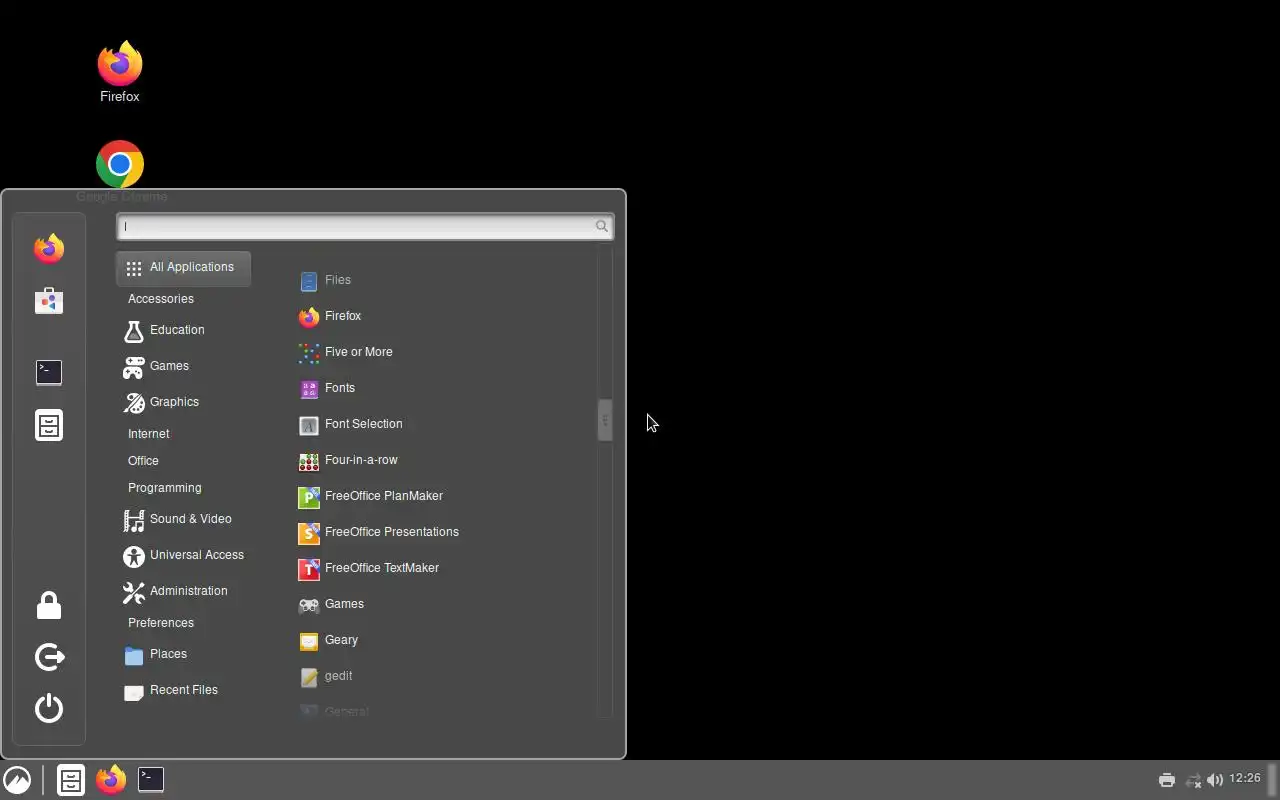Open the Recent Files category
This screenshot has height=800, width=1280.
183,691
